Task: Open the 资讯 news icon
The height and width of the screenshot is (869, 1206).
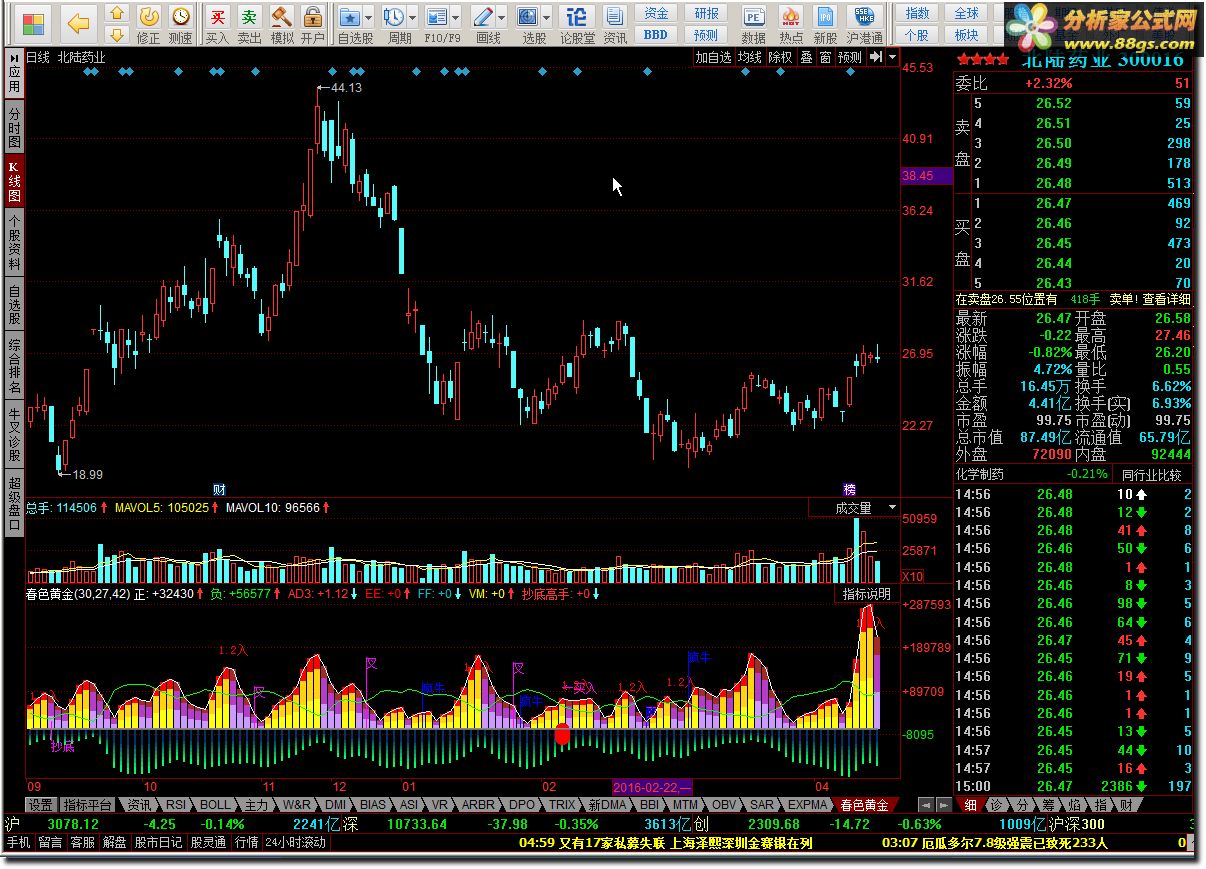Action: coord(615,17)
